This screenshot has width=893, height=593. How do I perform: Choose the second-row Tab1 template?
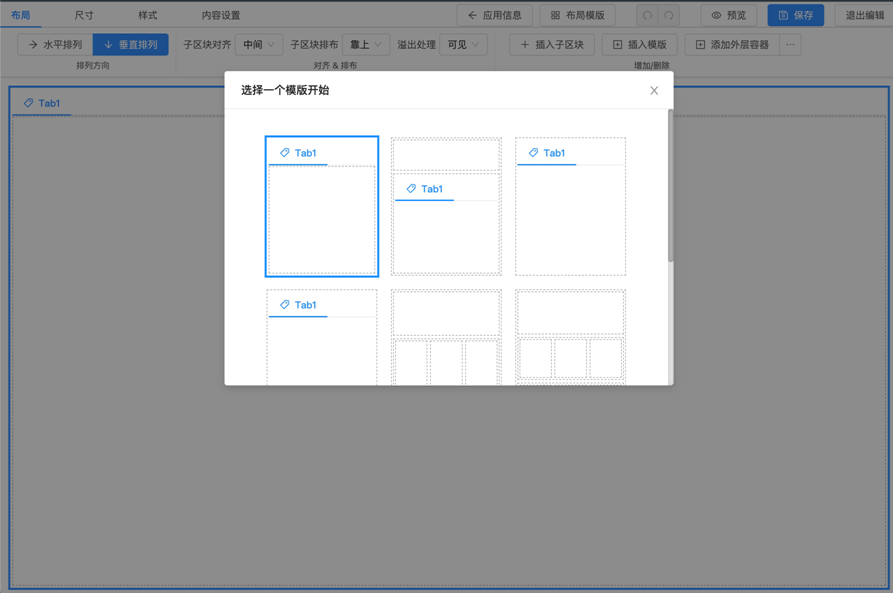(322, 337)
